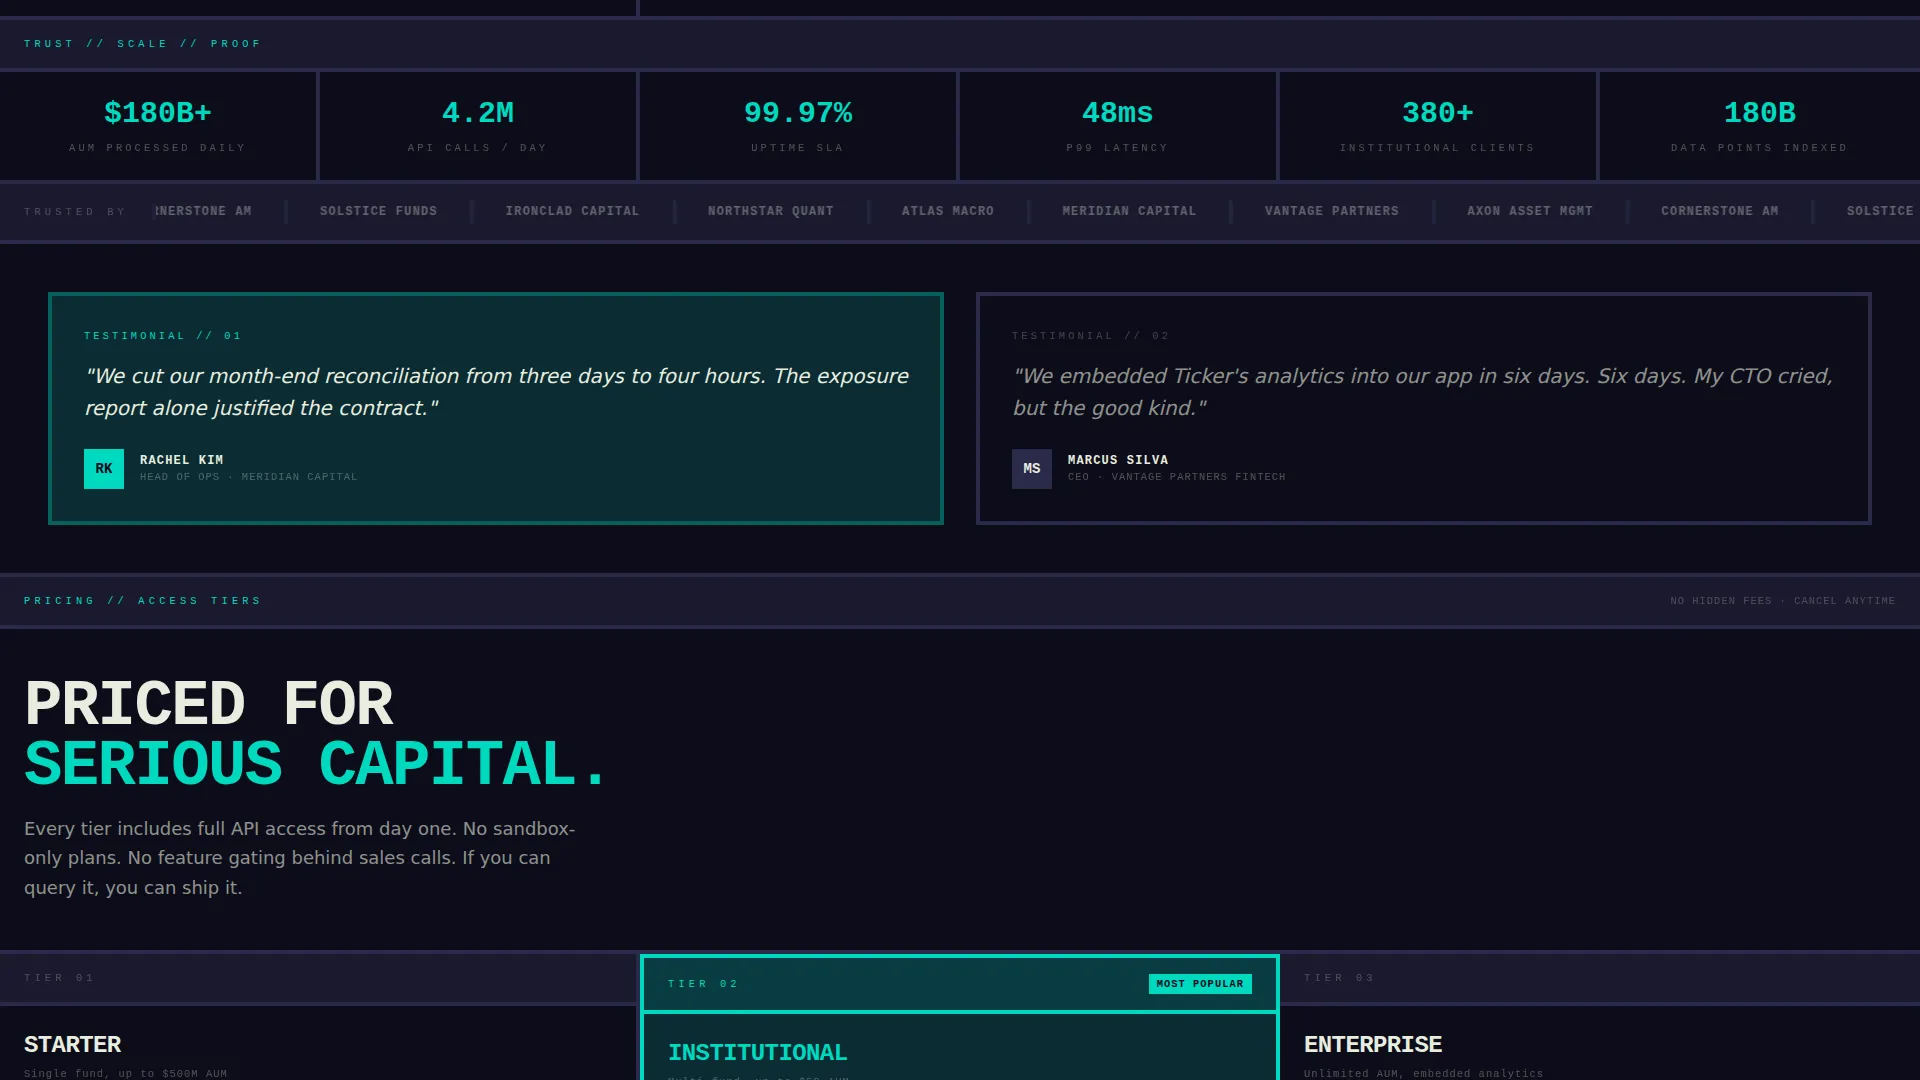Image resolution: width=1920 pixels, height=1080 pixels.
Task: Click Atlas Macro in trusted-by strip
Action: click(948, 211)
